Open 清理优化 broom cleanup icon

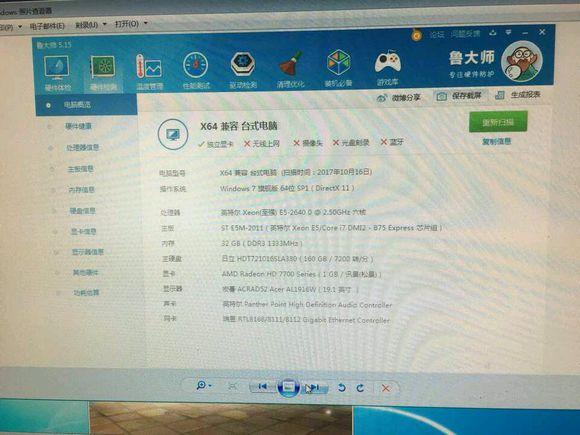coord(290,70)
